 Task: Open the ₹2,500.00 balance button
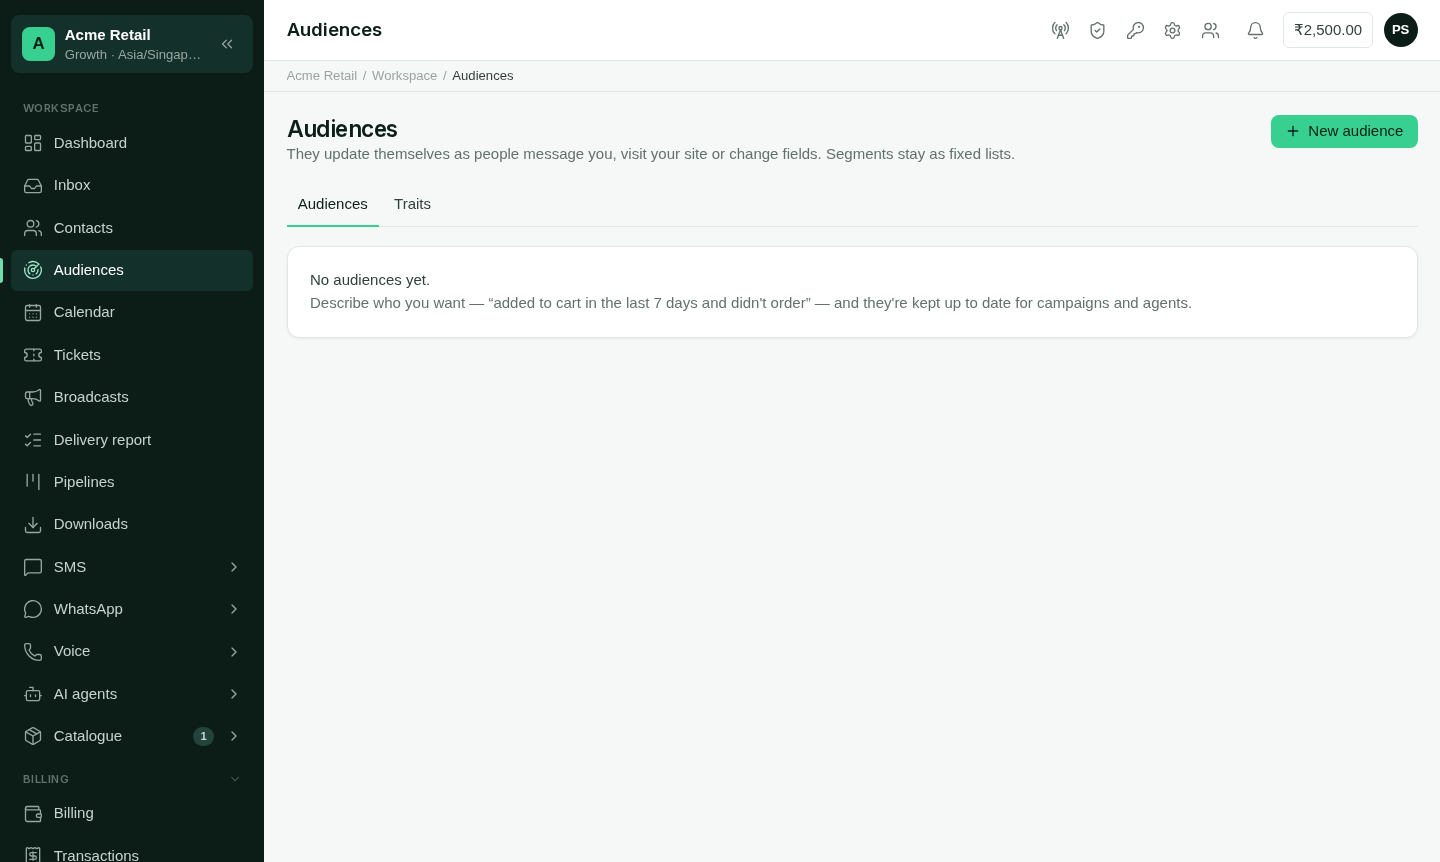pos(1328,30)
